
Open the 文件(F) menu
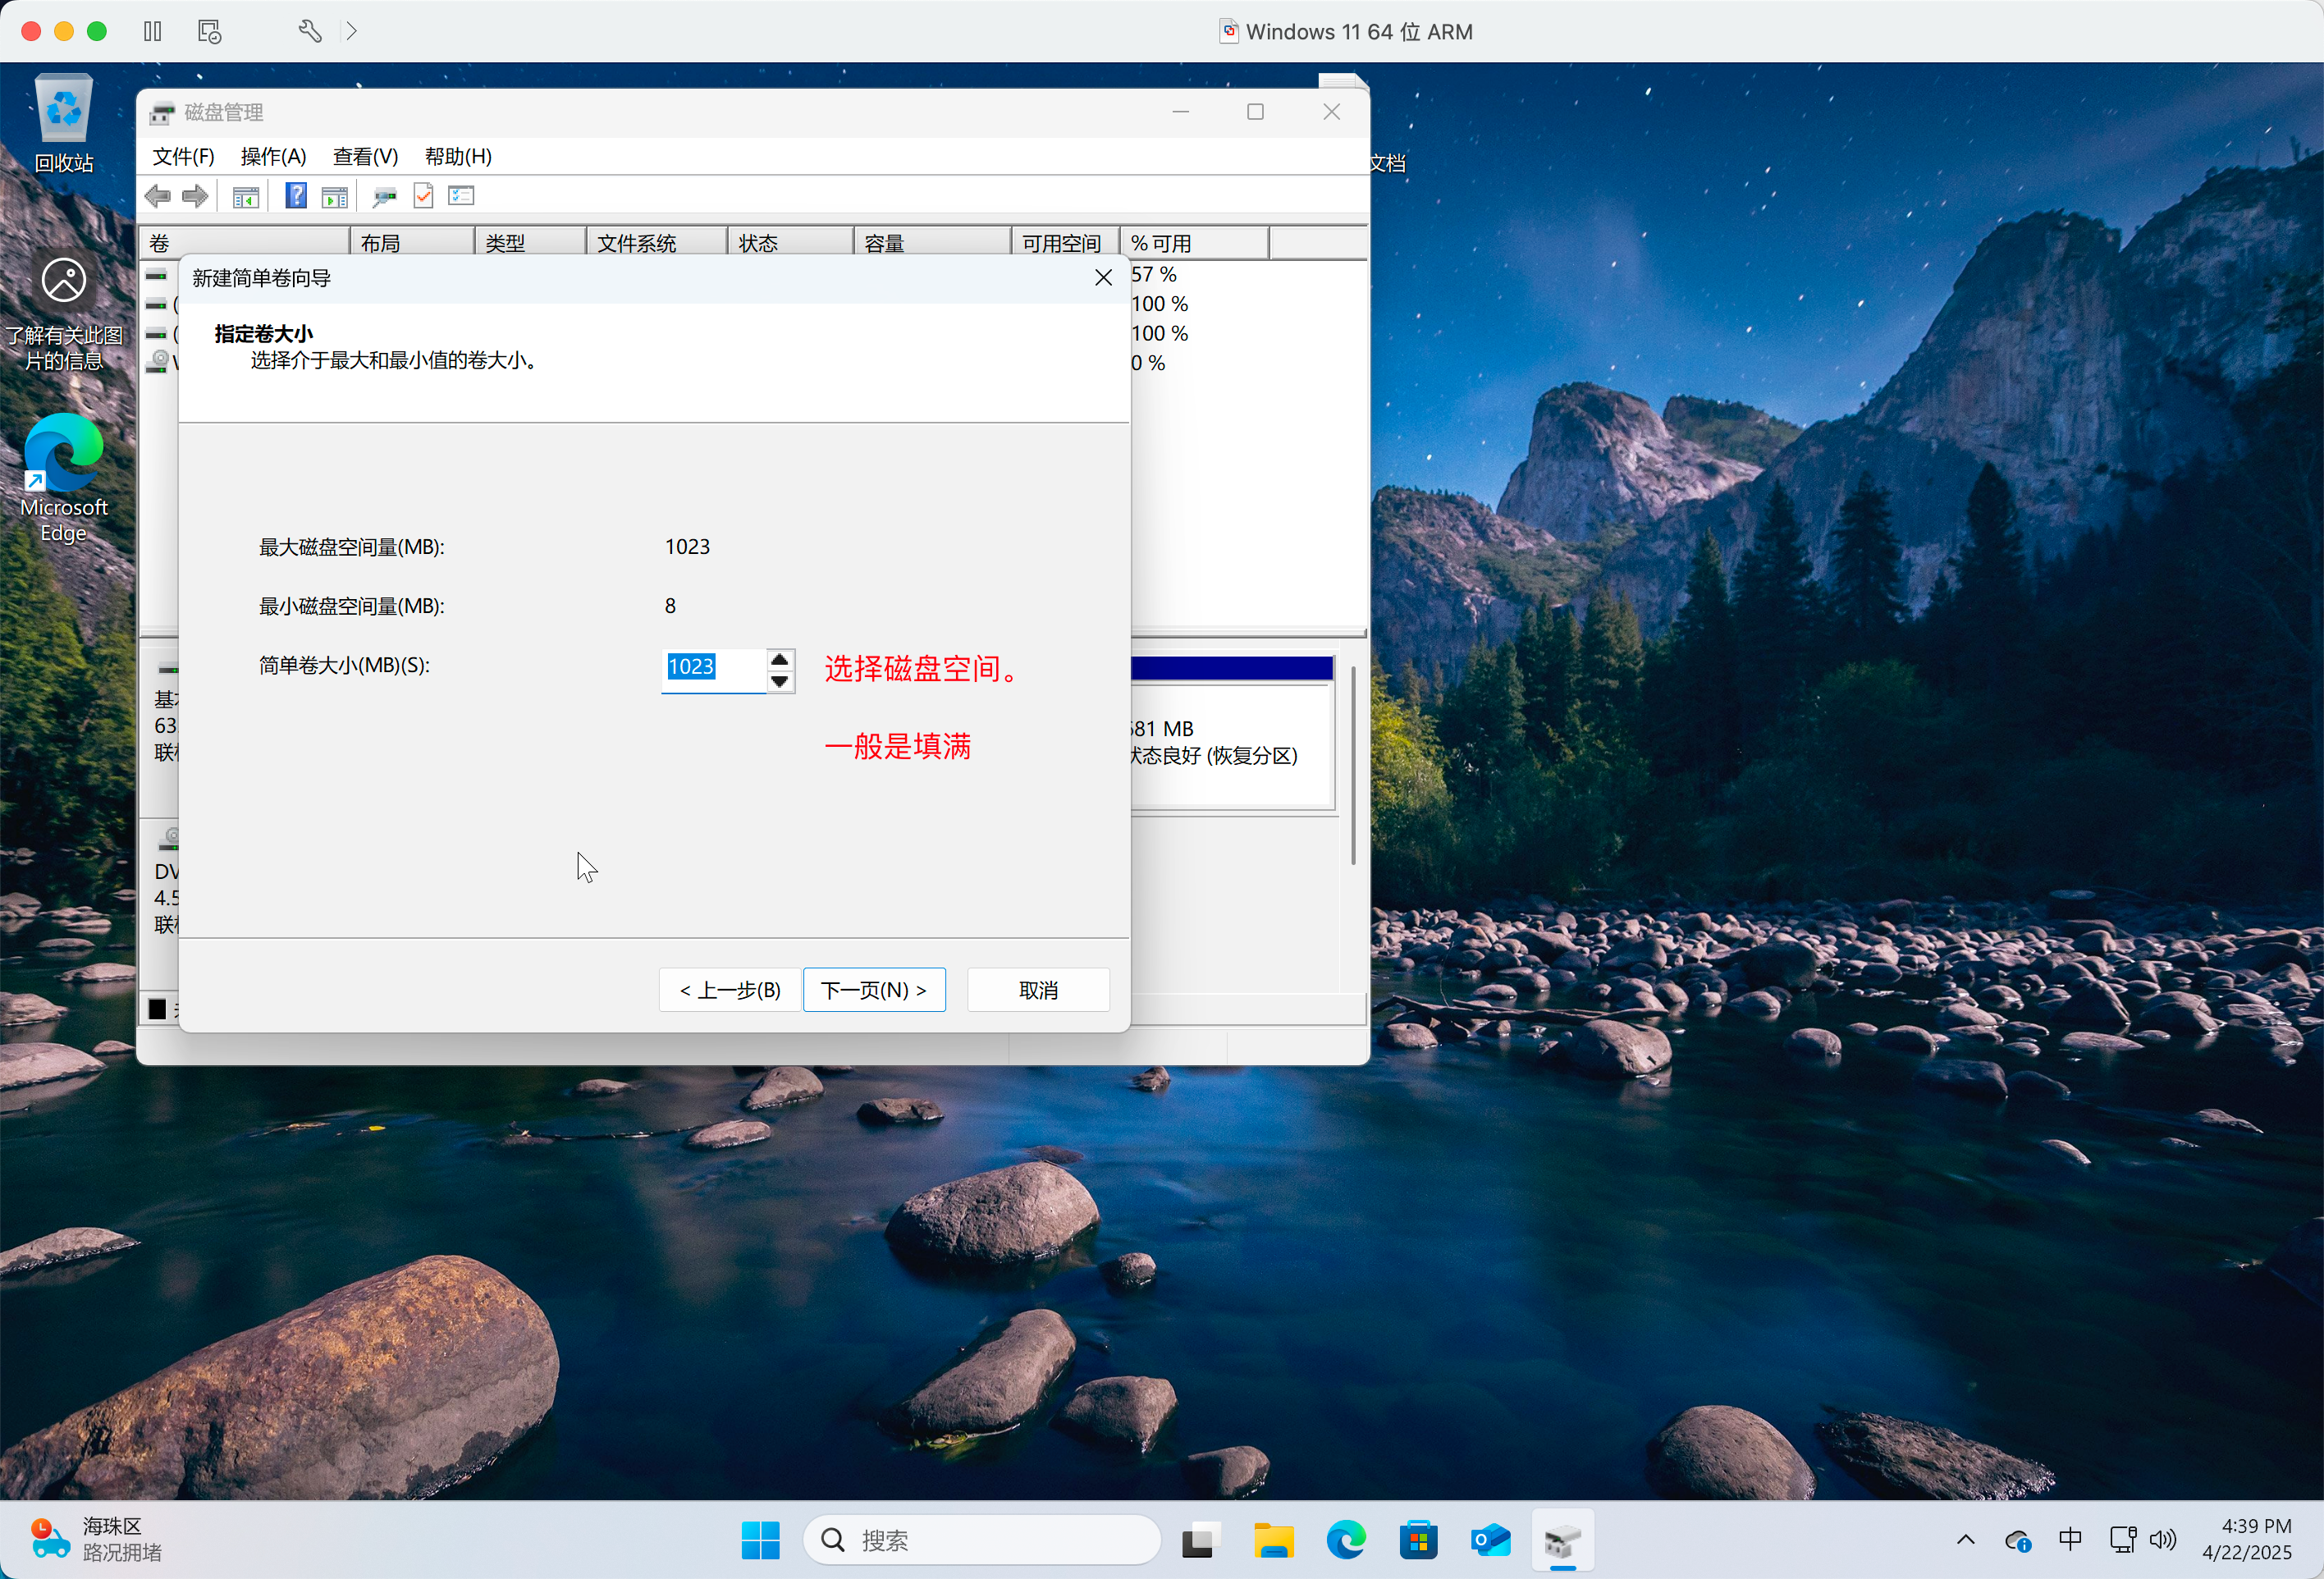coord(183,157)
